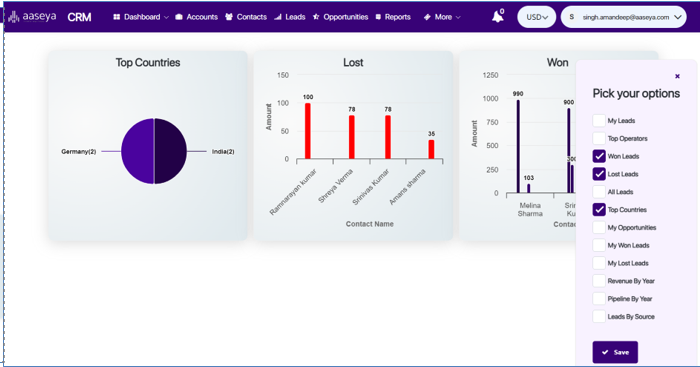Open the USD currency dropdown
This screenshot has height=367, width=700.
pos(537,17)
